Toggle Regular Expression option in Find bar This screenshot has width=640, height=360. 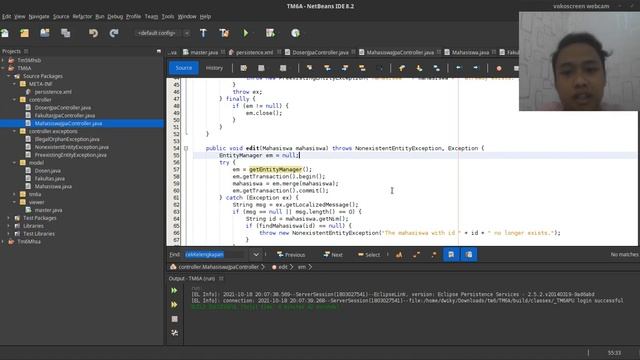(434, 255)
